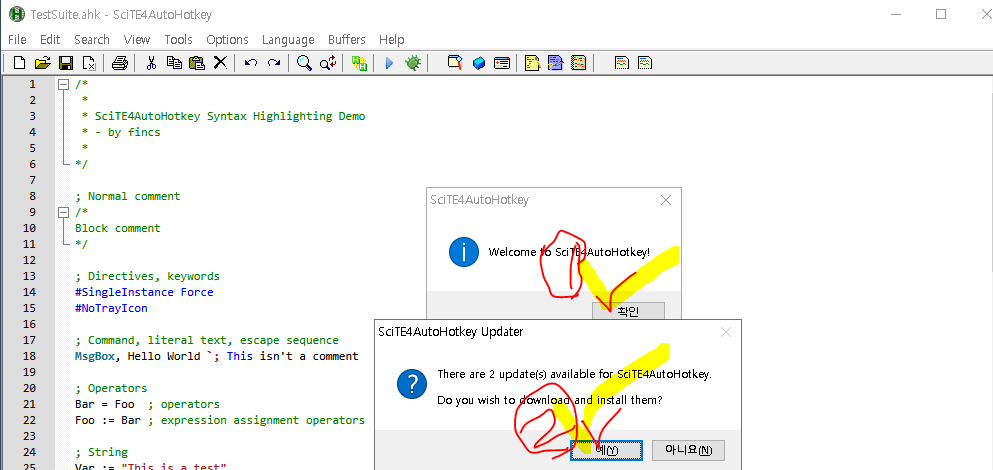Open window inspector tool icon

pos(455,63)
